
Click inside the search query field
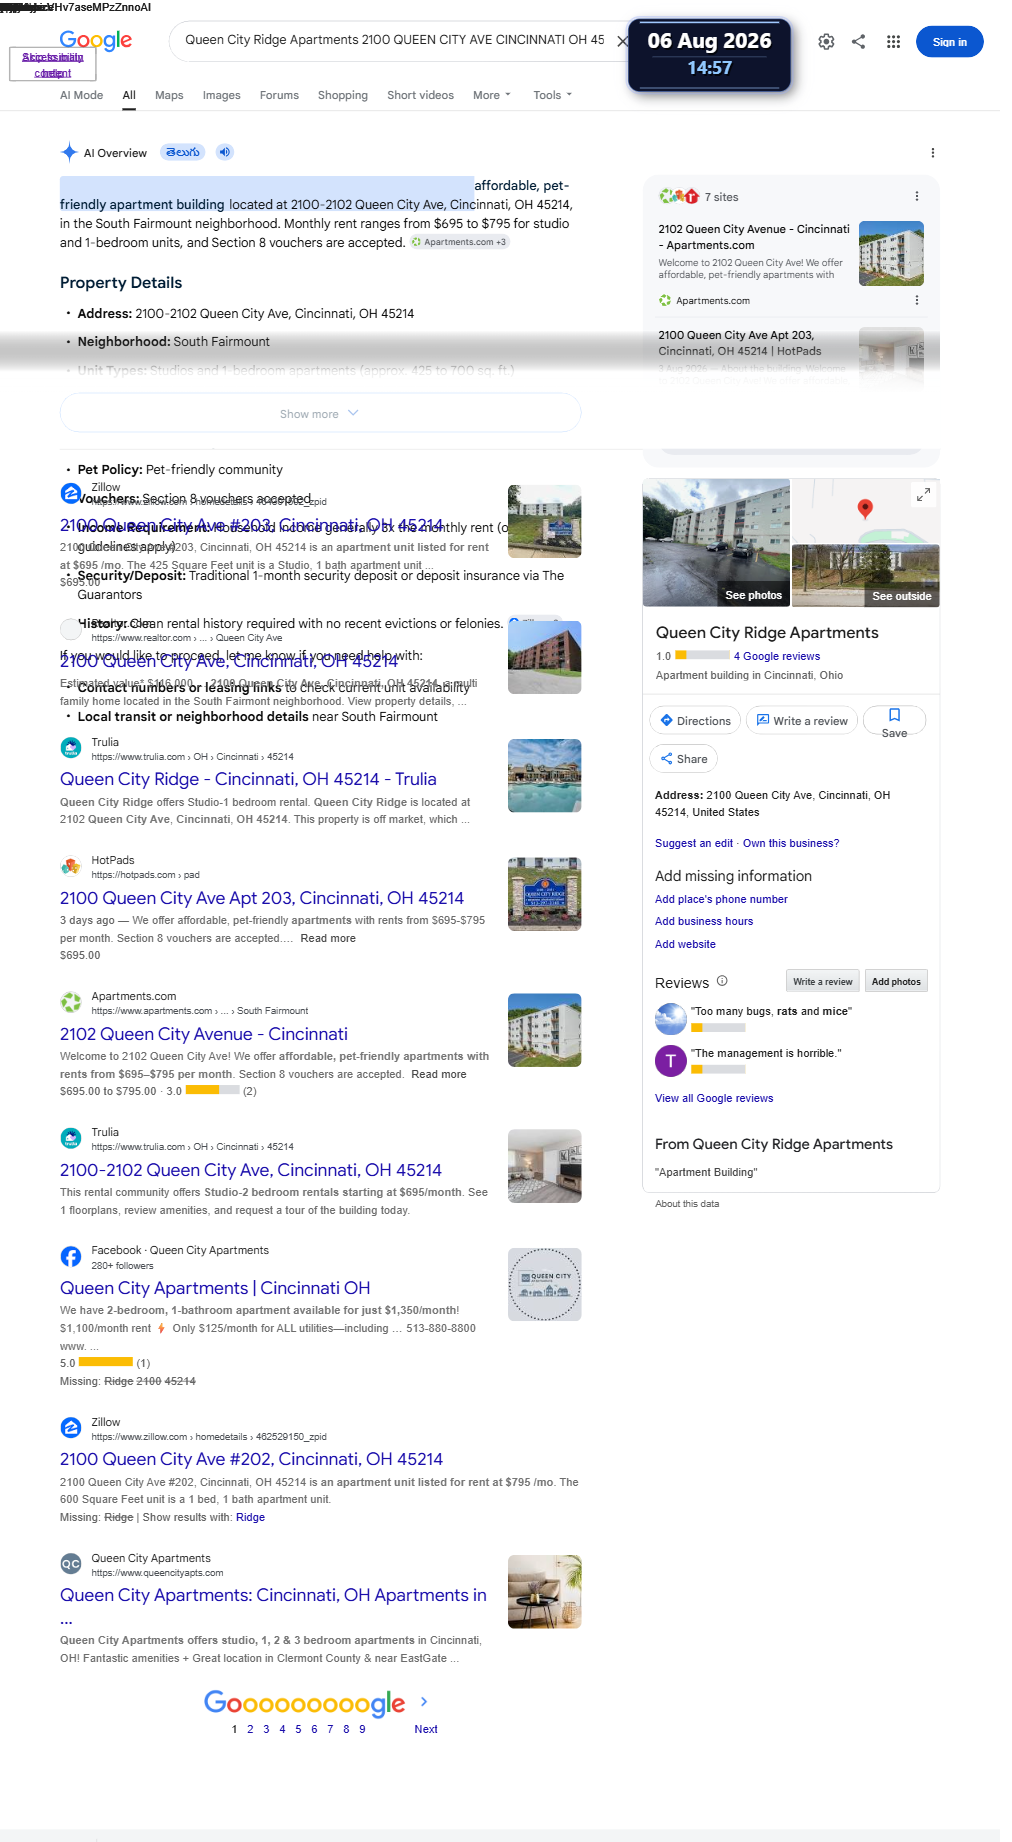click(394, 40)
